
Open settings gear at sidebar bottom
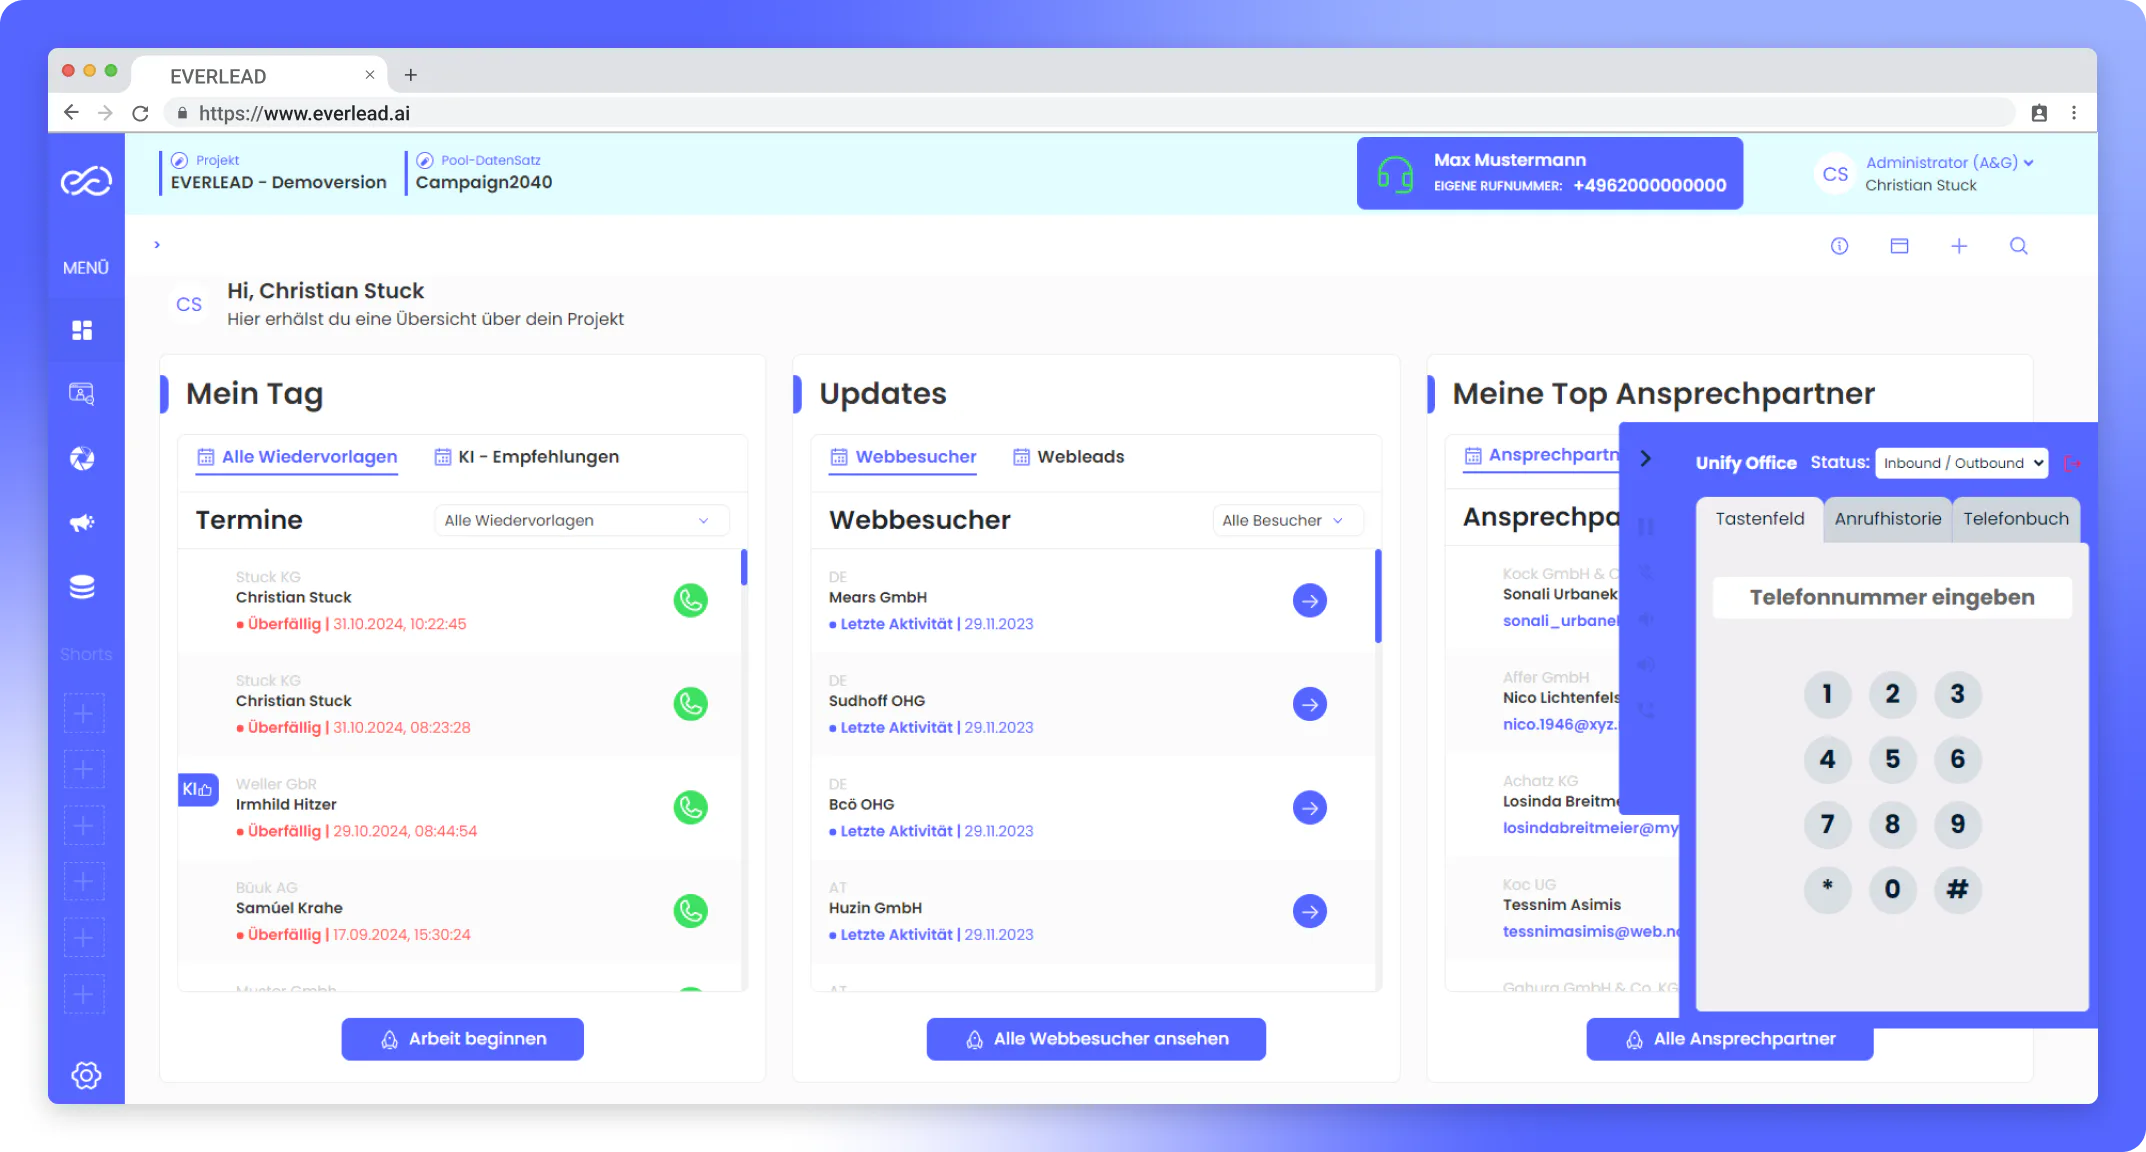point(86,1075)
